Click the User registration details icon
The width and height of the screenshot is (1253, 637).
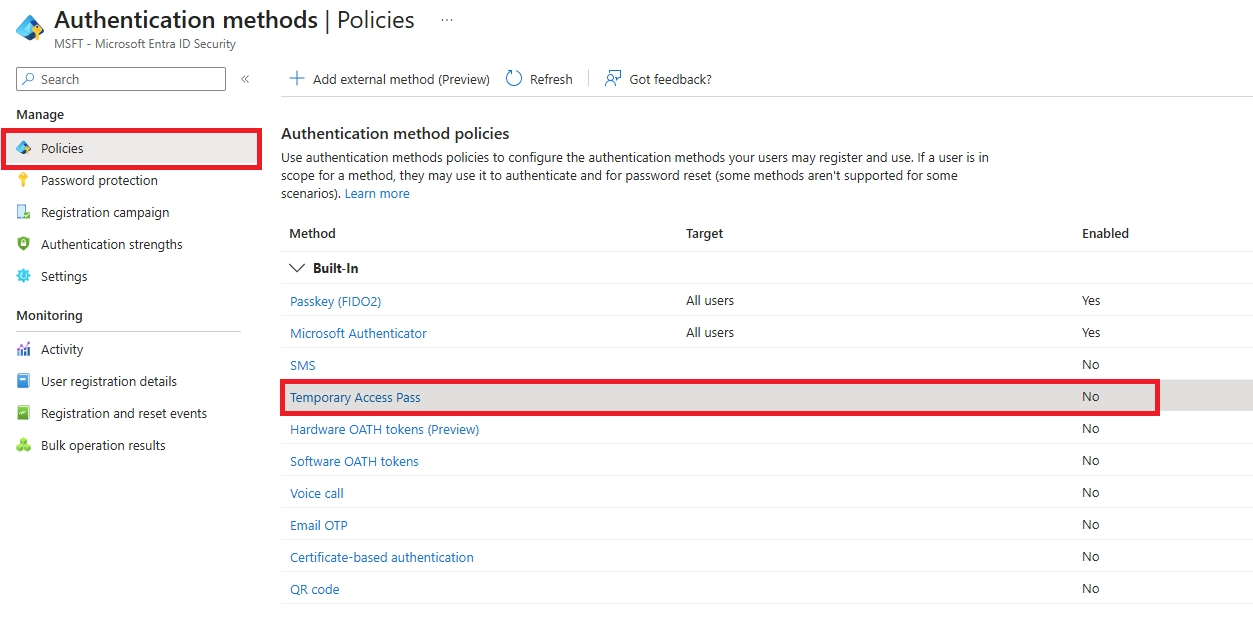point(24,381)
